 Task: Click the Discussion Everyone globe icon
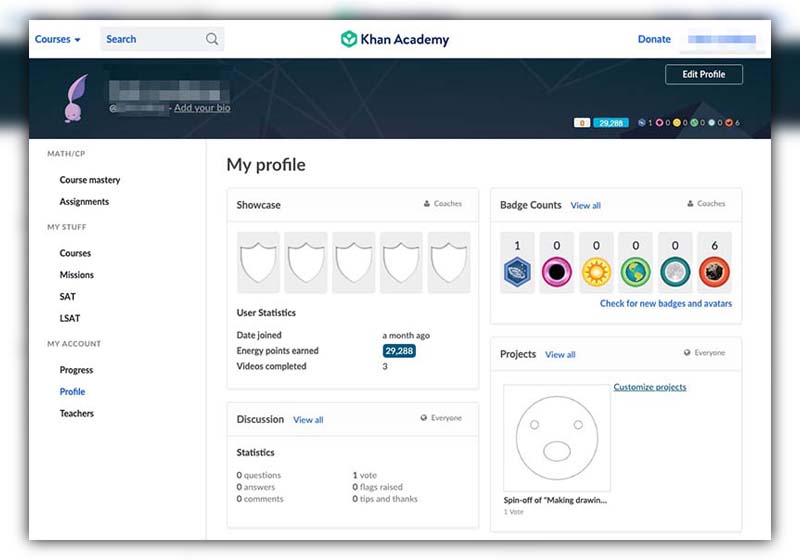point(423,418)
